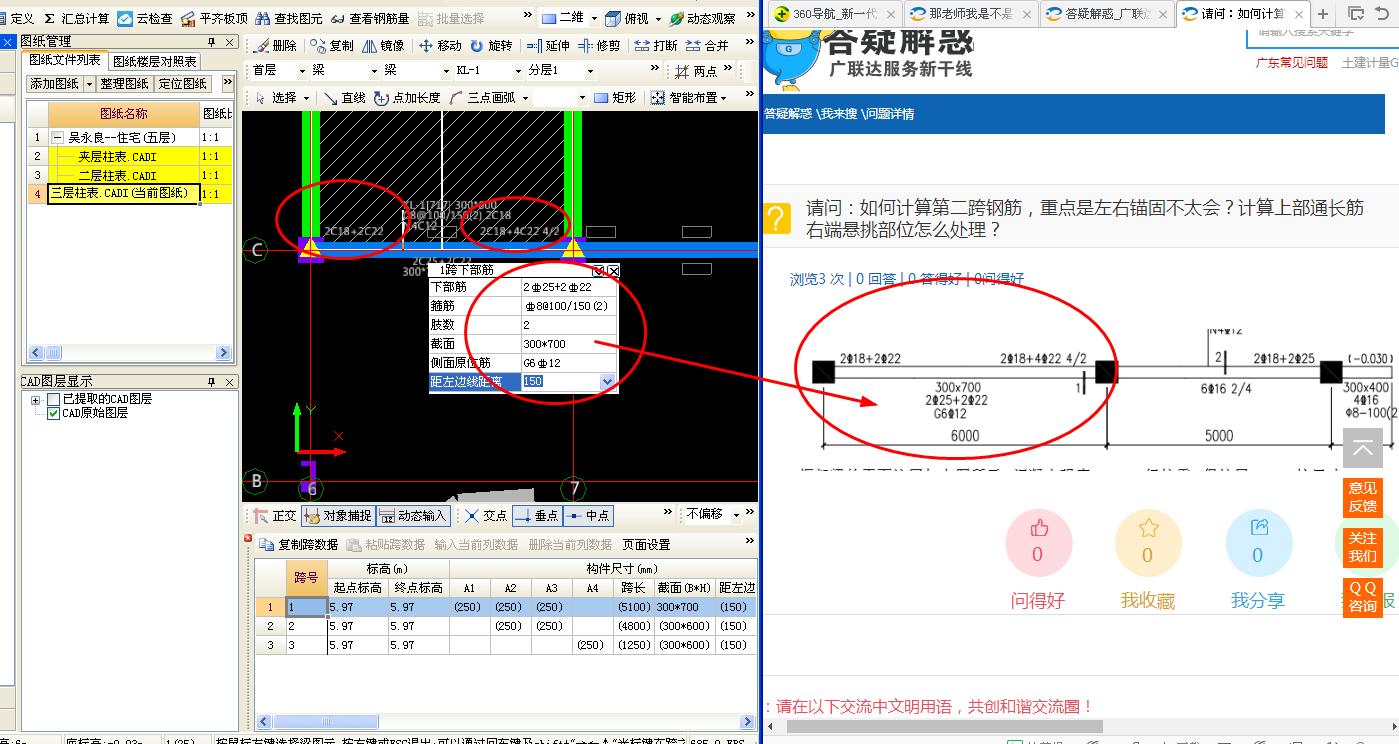Click the 页面设置 button
The image size is (1399, 744).
click(x=646, y=545)
